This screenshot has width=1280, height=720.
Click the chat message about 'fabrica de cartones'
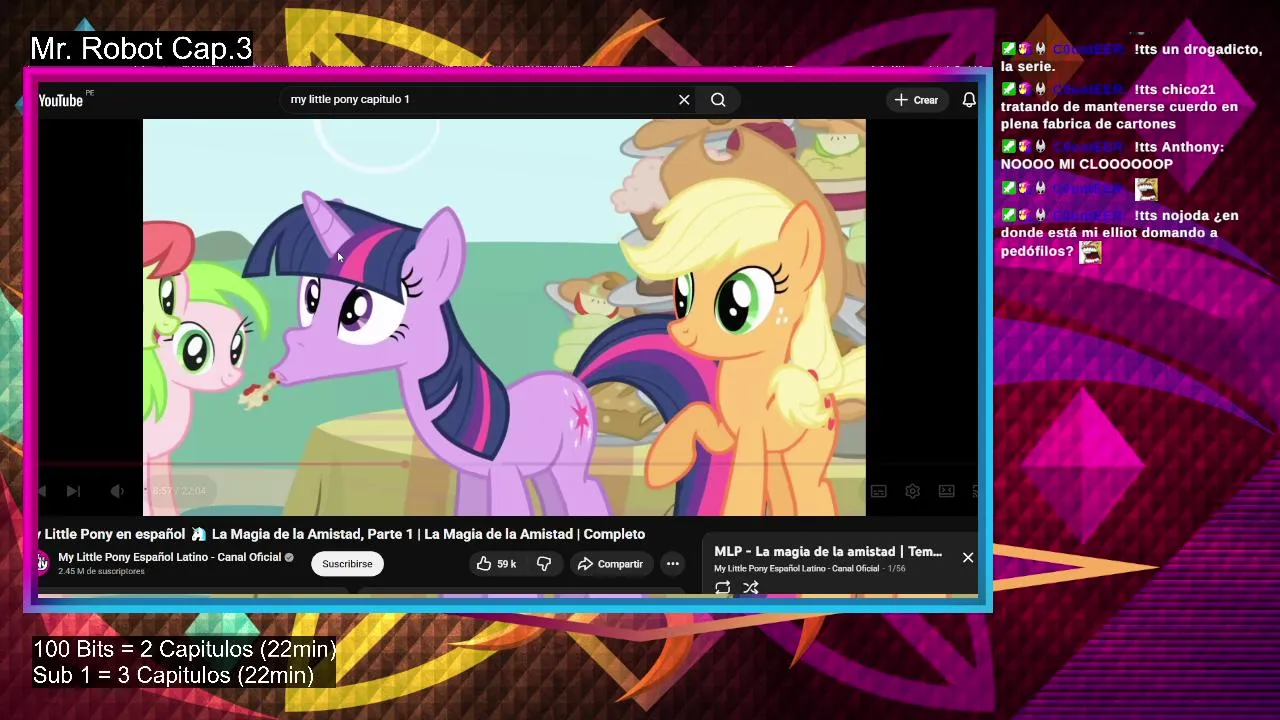(x=1119, y=107)
